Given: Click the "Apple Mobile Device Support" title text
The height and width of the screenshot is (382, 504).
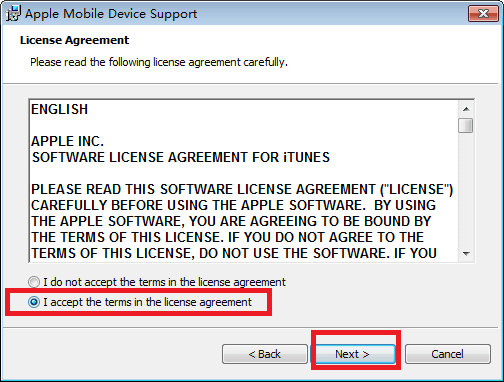Looking at the screenshot, I should pyautogui.click(x=111, y=14).
